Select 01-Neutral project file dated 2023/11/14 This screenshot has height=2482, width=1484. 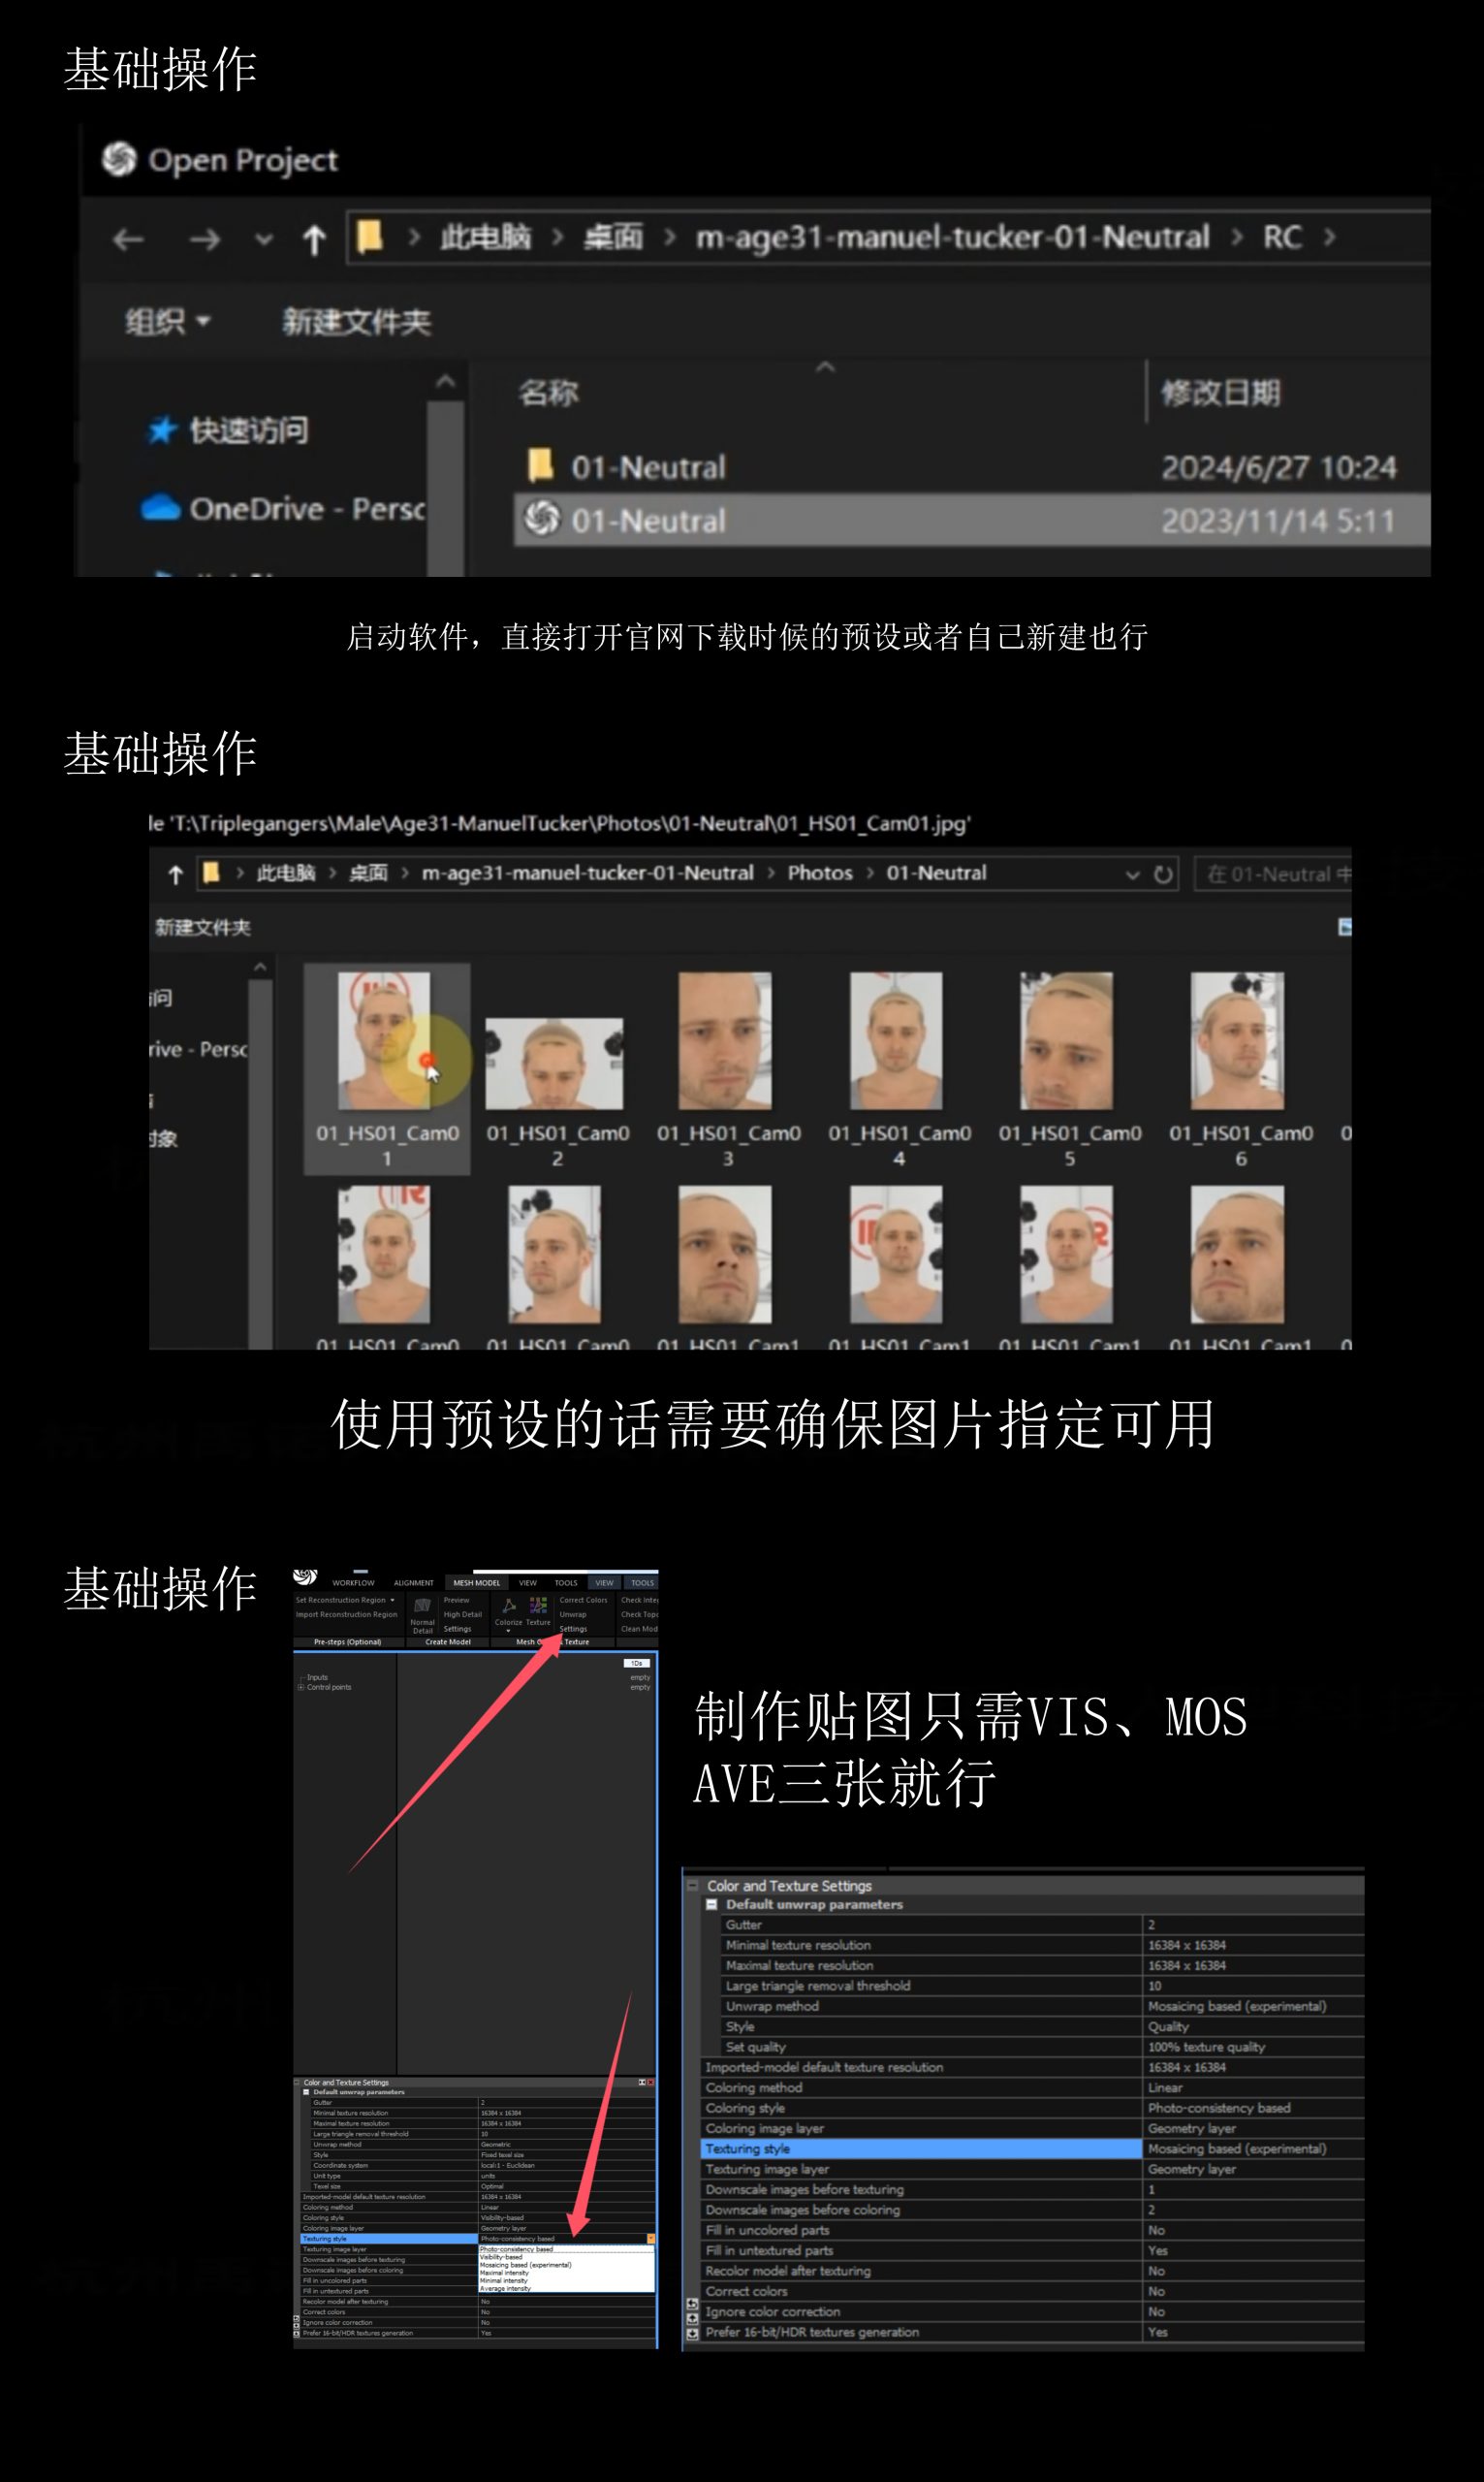coord(972,520)
